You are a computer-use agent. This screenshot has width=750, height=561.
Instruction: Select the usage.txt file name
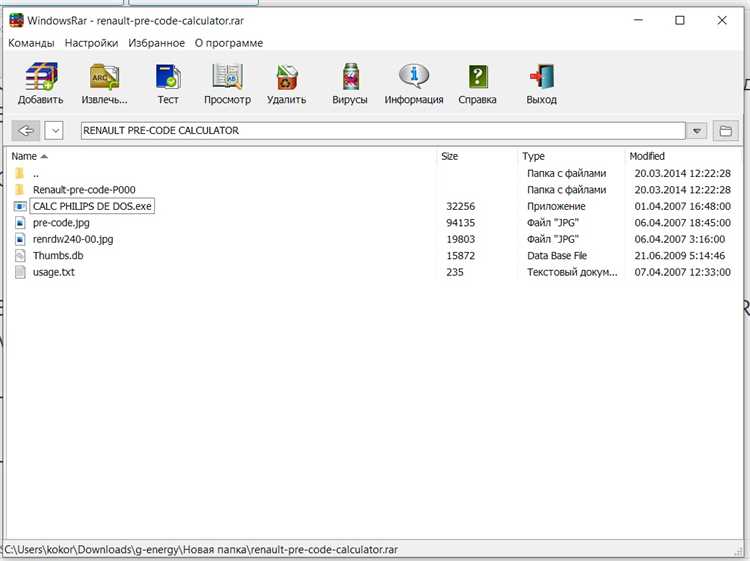tap(54, 272)
